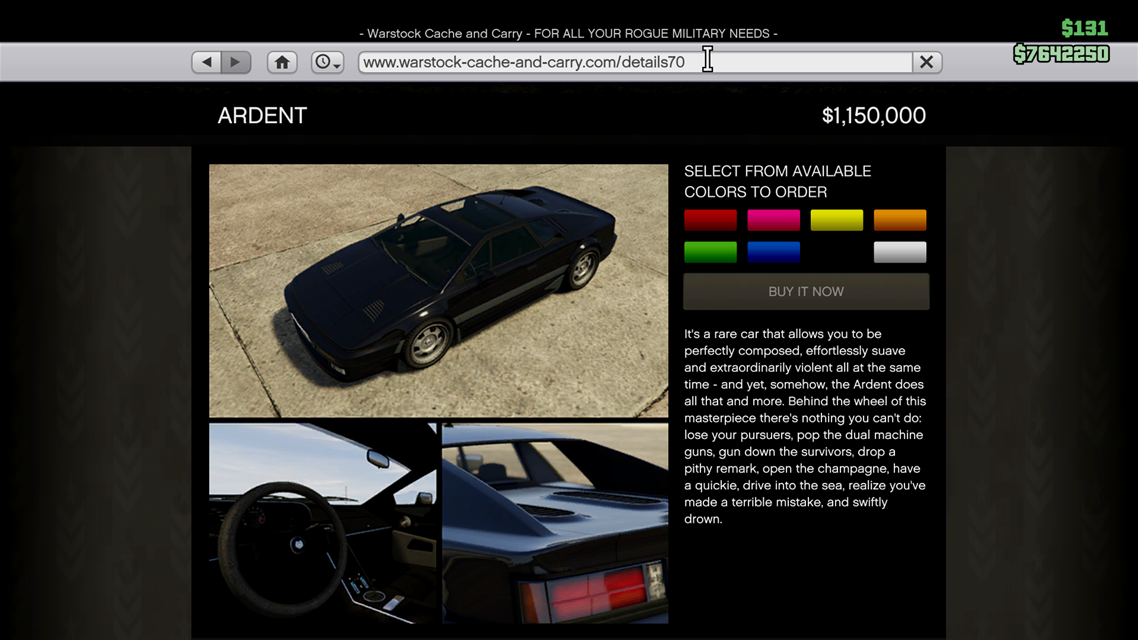The image size is (1138, 640).
Task: Close the browser with the X button
Action: pos(927,62)
